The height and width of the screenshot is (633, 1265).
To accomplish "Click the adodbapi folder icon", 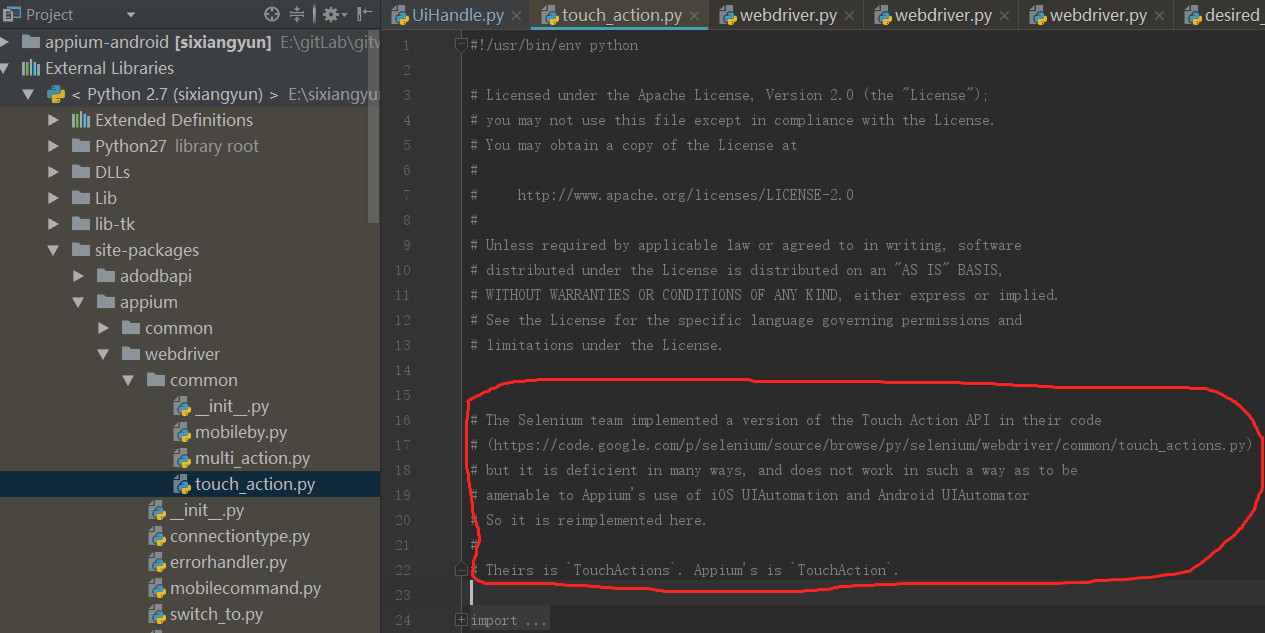I will [x=106, y=276].
